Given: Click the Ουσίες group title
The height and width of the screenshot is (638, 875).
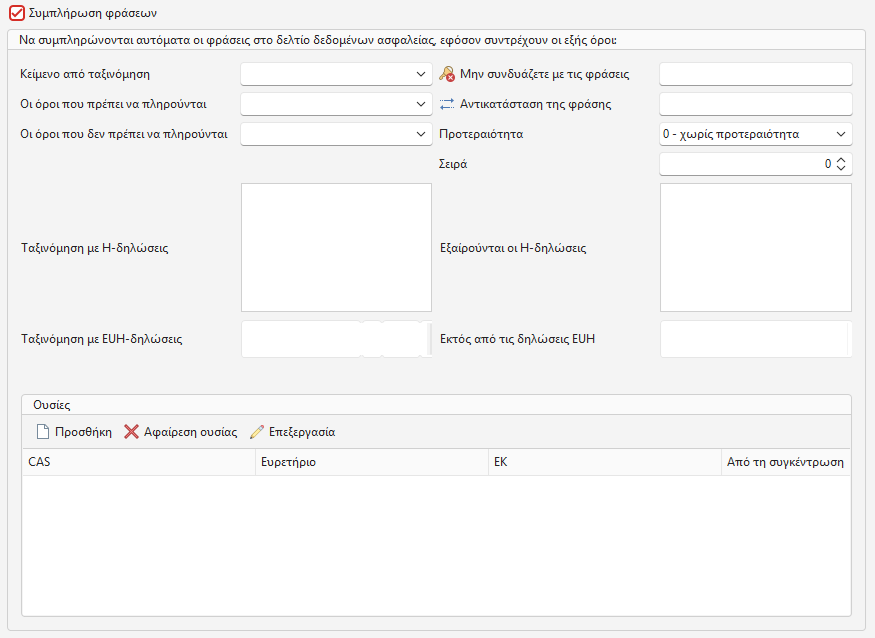Looking at the screenshot, I should point(51,405).
